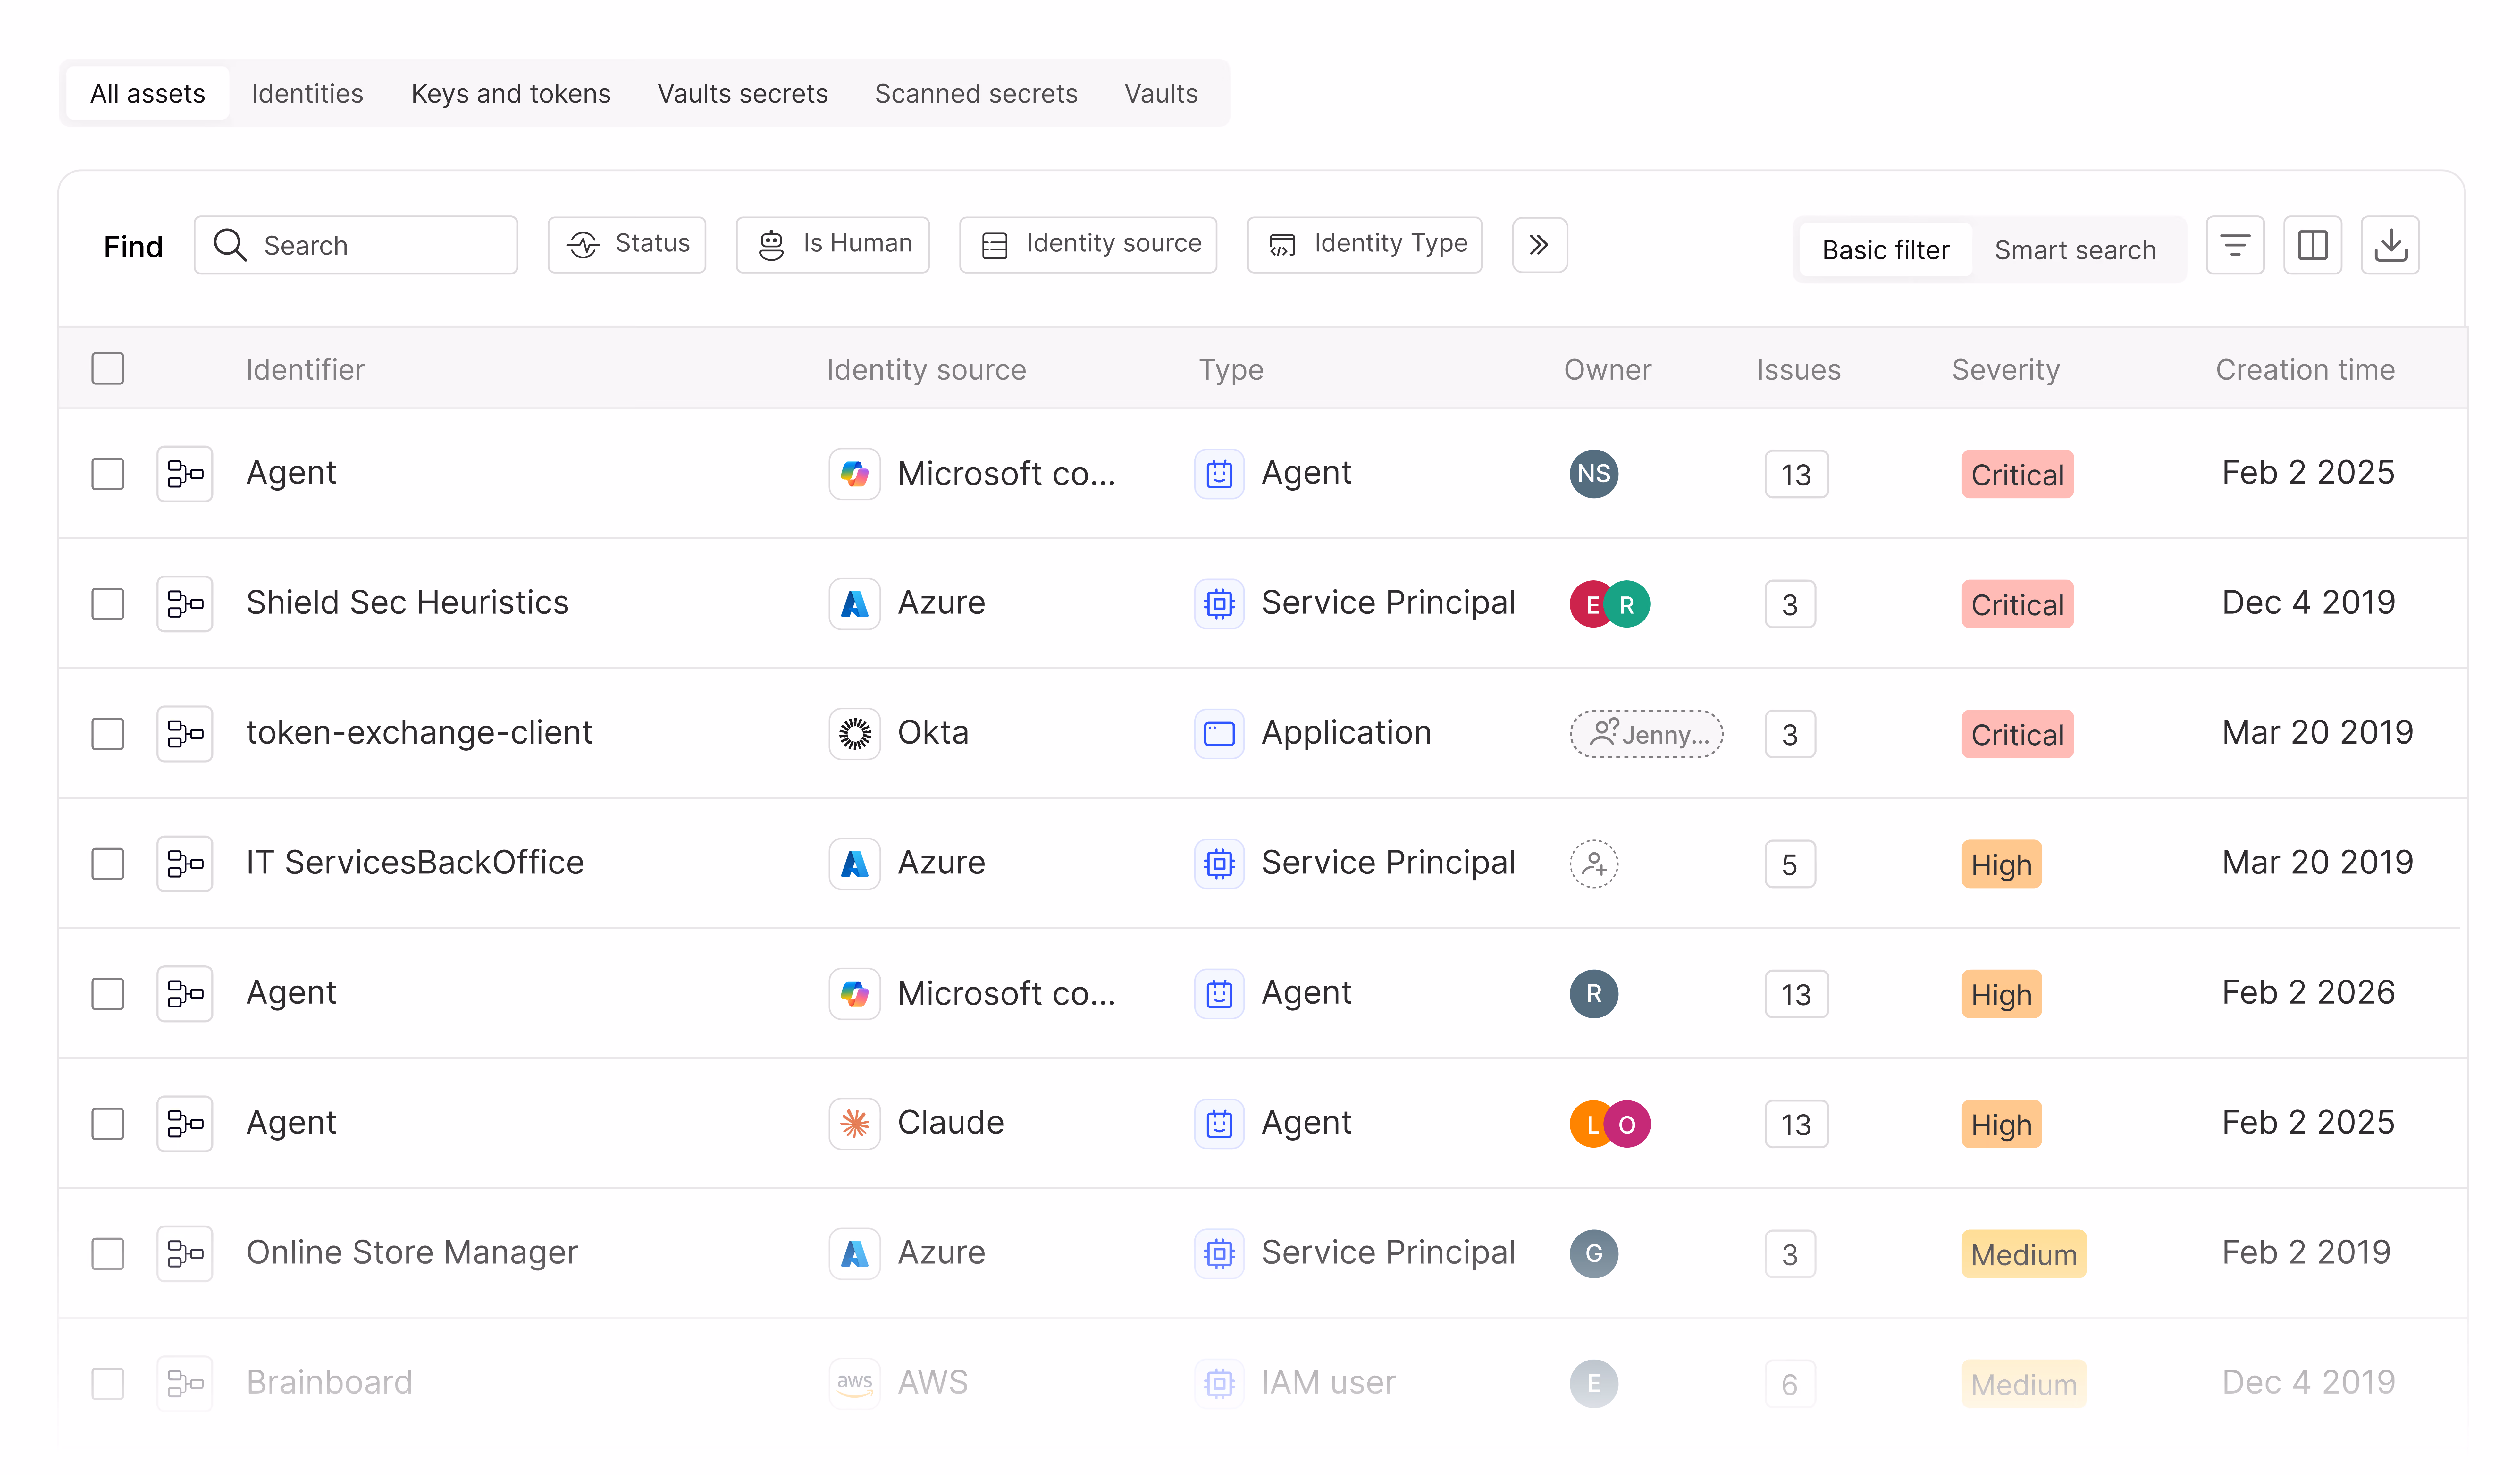
Task: Click the E owner avatar in Shield Sec Heuristics row
Action: (x=1590, y=604)
